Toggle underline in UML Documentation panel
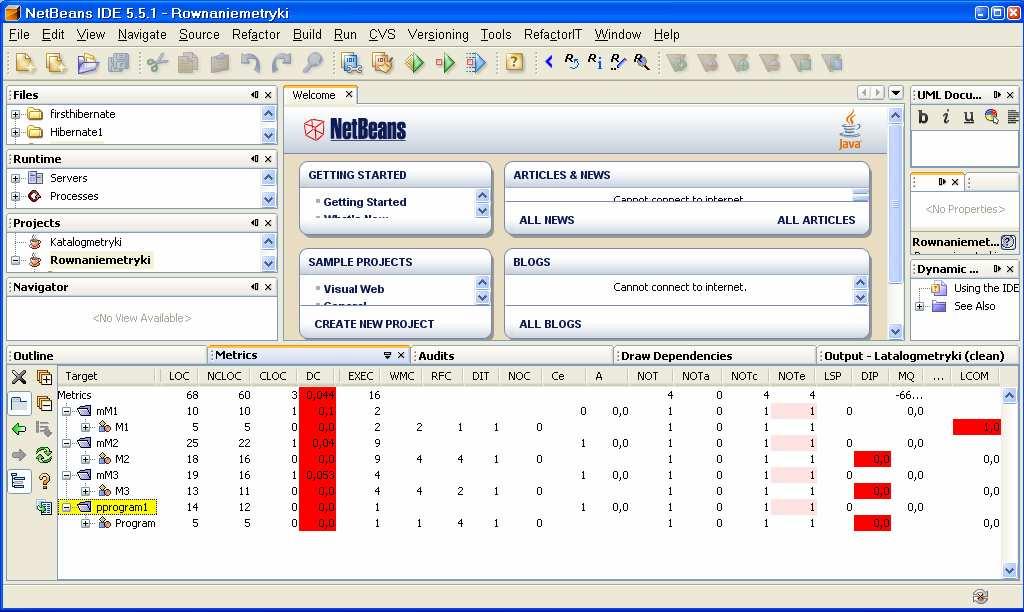Image resolution: width=1024 pixels, height=612 pixels. (968, 117)
